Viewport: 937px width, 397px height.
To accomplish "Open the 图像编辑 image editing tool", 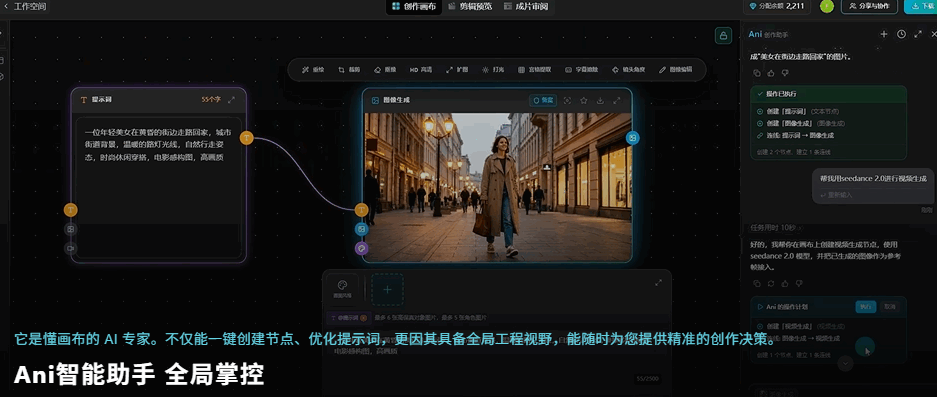I will click(676, 69).
